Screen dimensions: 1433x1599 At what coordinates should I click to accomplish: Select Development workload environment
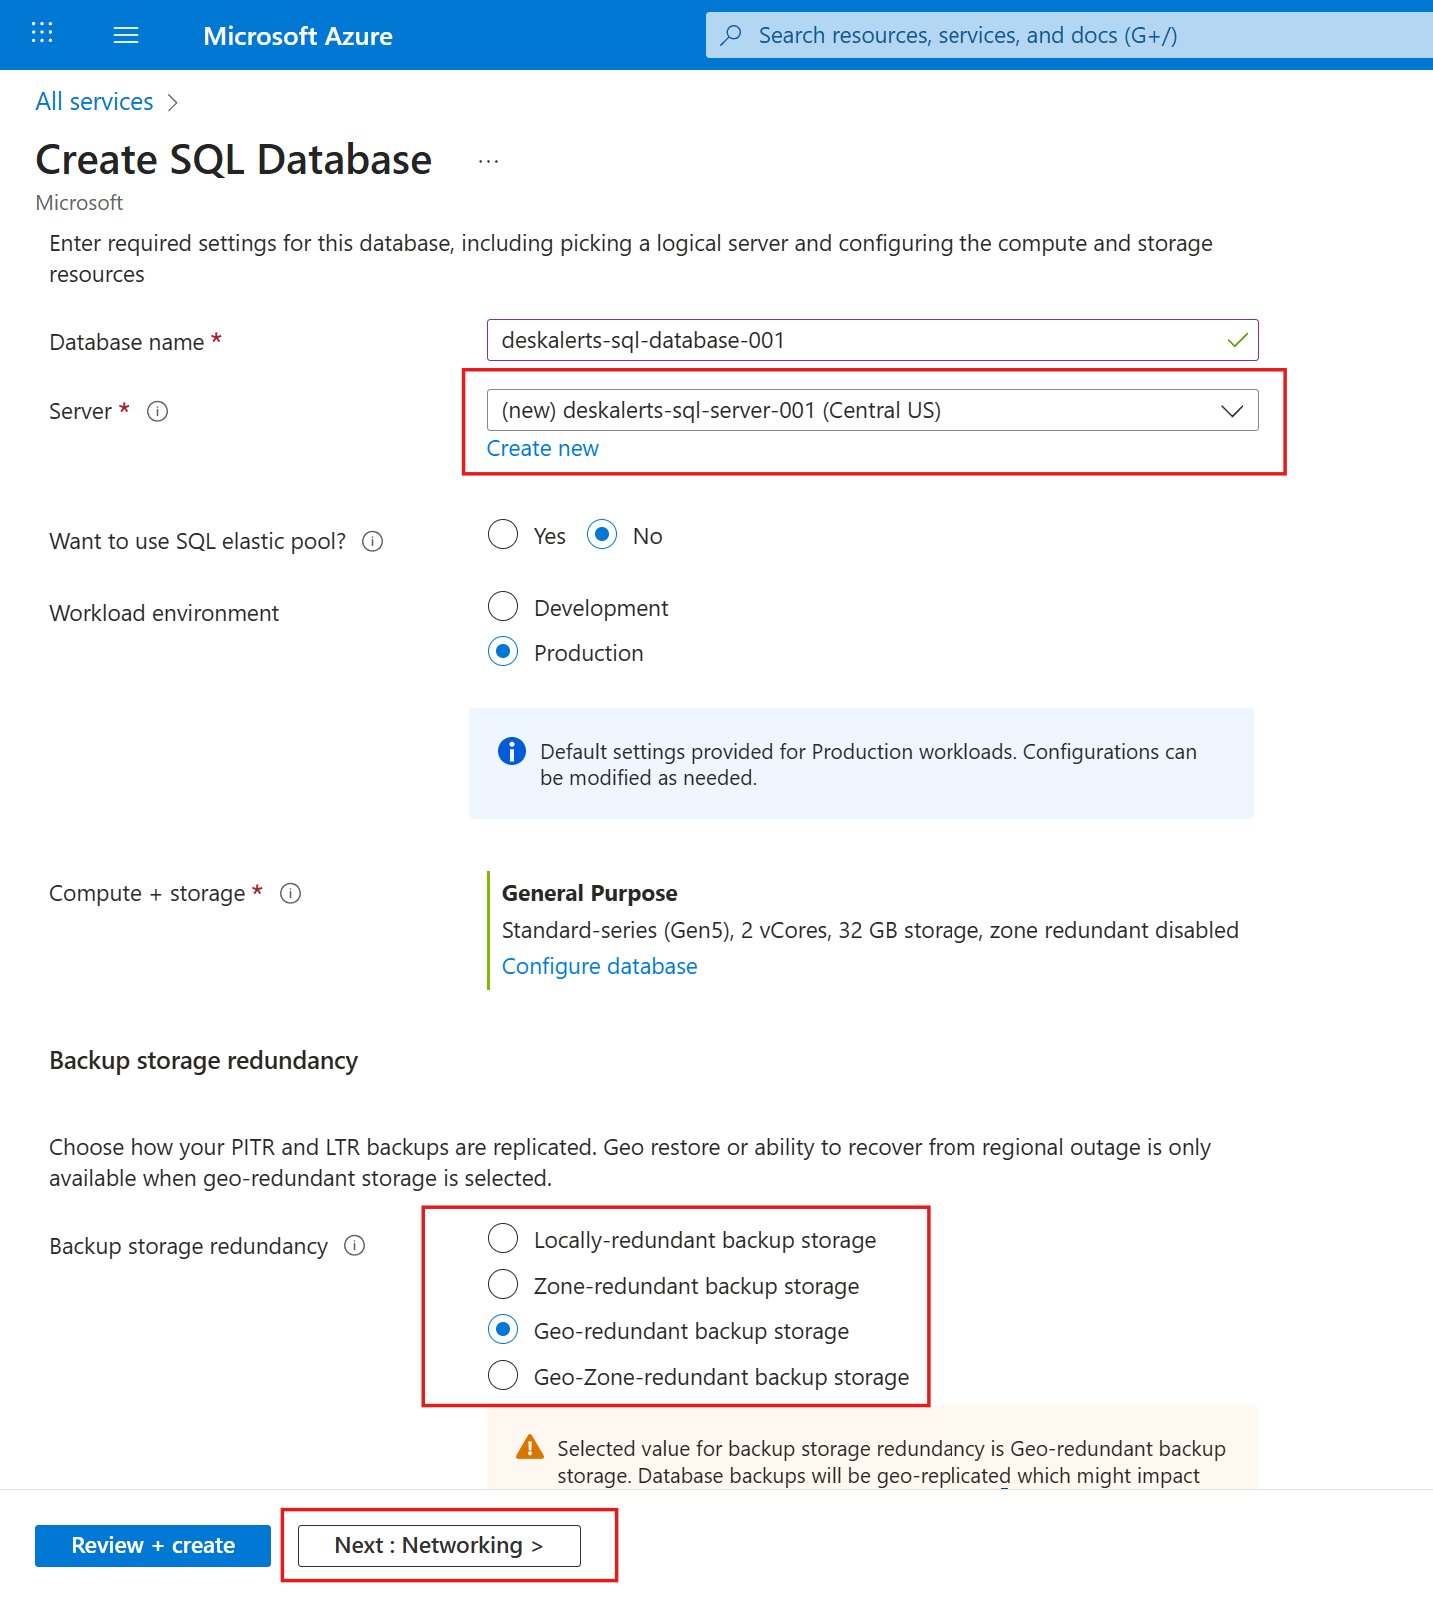[503, 606]
